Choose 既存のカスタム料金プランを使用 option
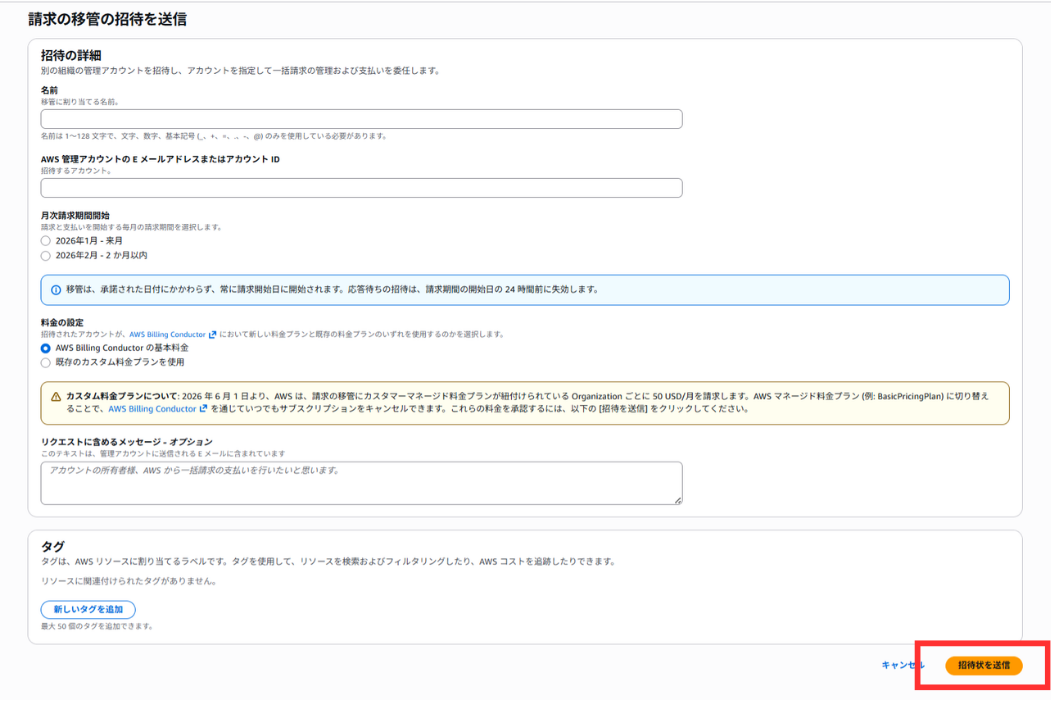The image size is (1051, 720). click(46, 363)
